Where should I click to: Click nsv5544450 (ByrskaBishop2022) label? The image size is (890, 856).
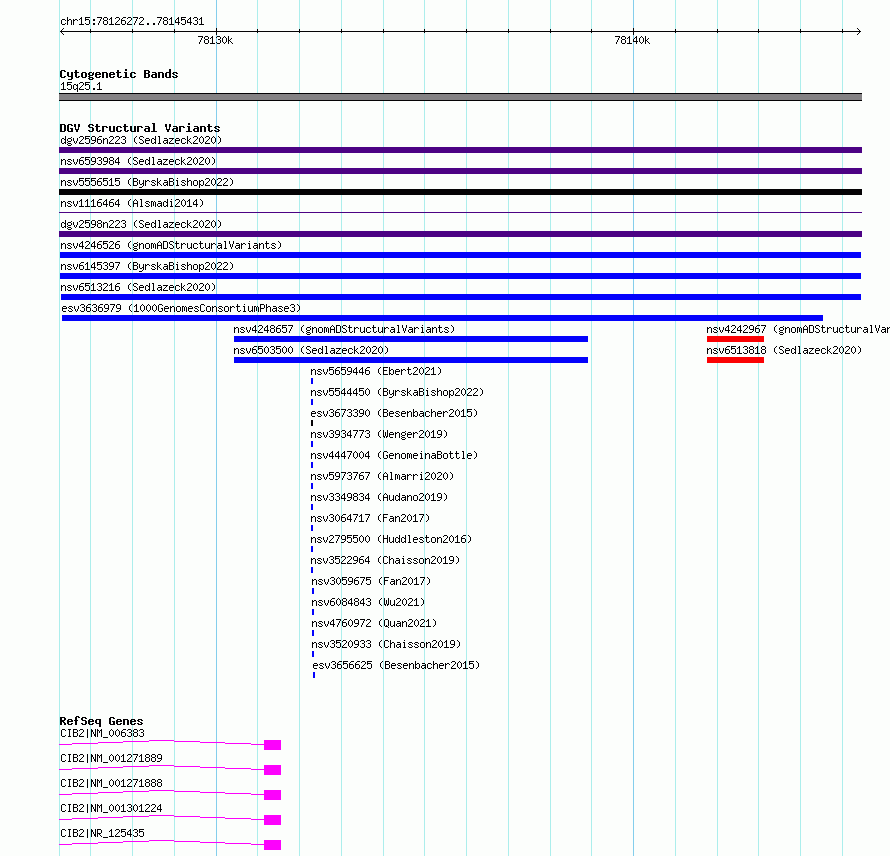pos(397,392)
